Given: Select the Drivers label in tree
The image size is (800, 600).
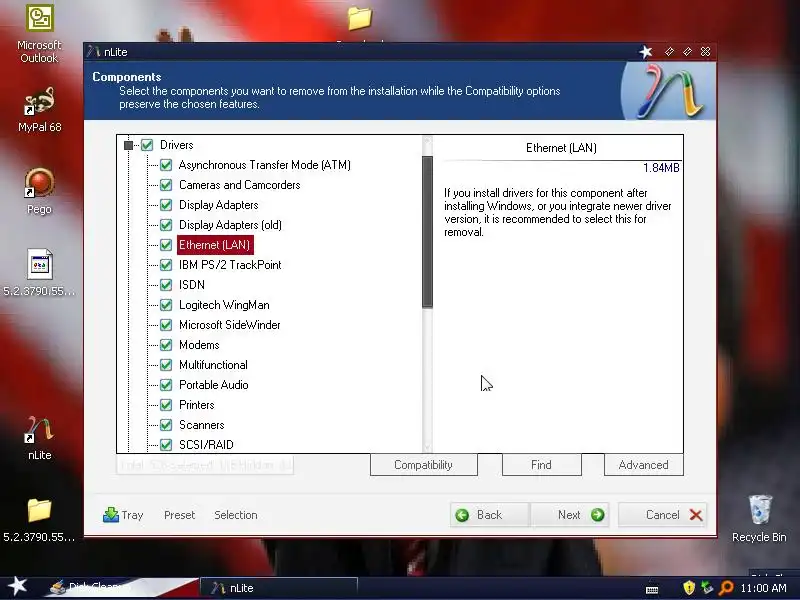Looking at the screenshot, I should (177, 145).
